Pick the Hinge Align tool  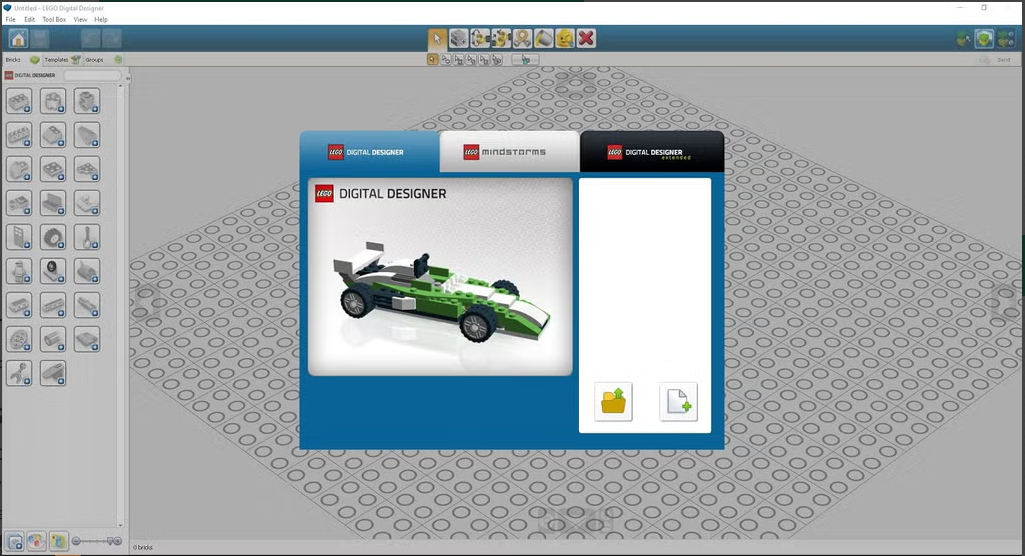(x=501, y=39)
